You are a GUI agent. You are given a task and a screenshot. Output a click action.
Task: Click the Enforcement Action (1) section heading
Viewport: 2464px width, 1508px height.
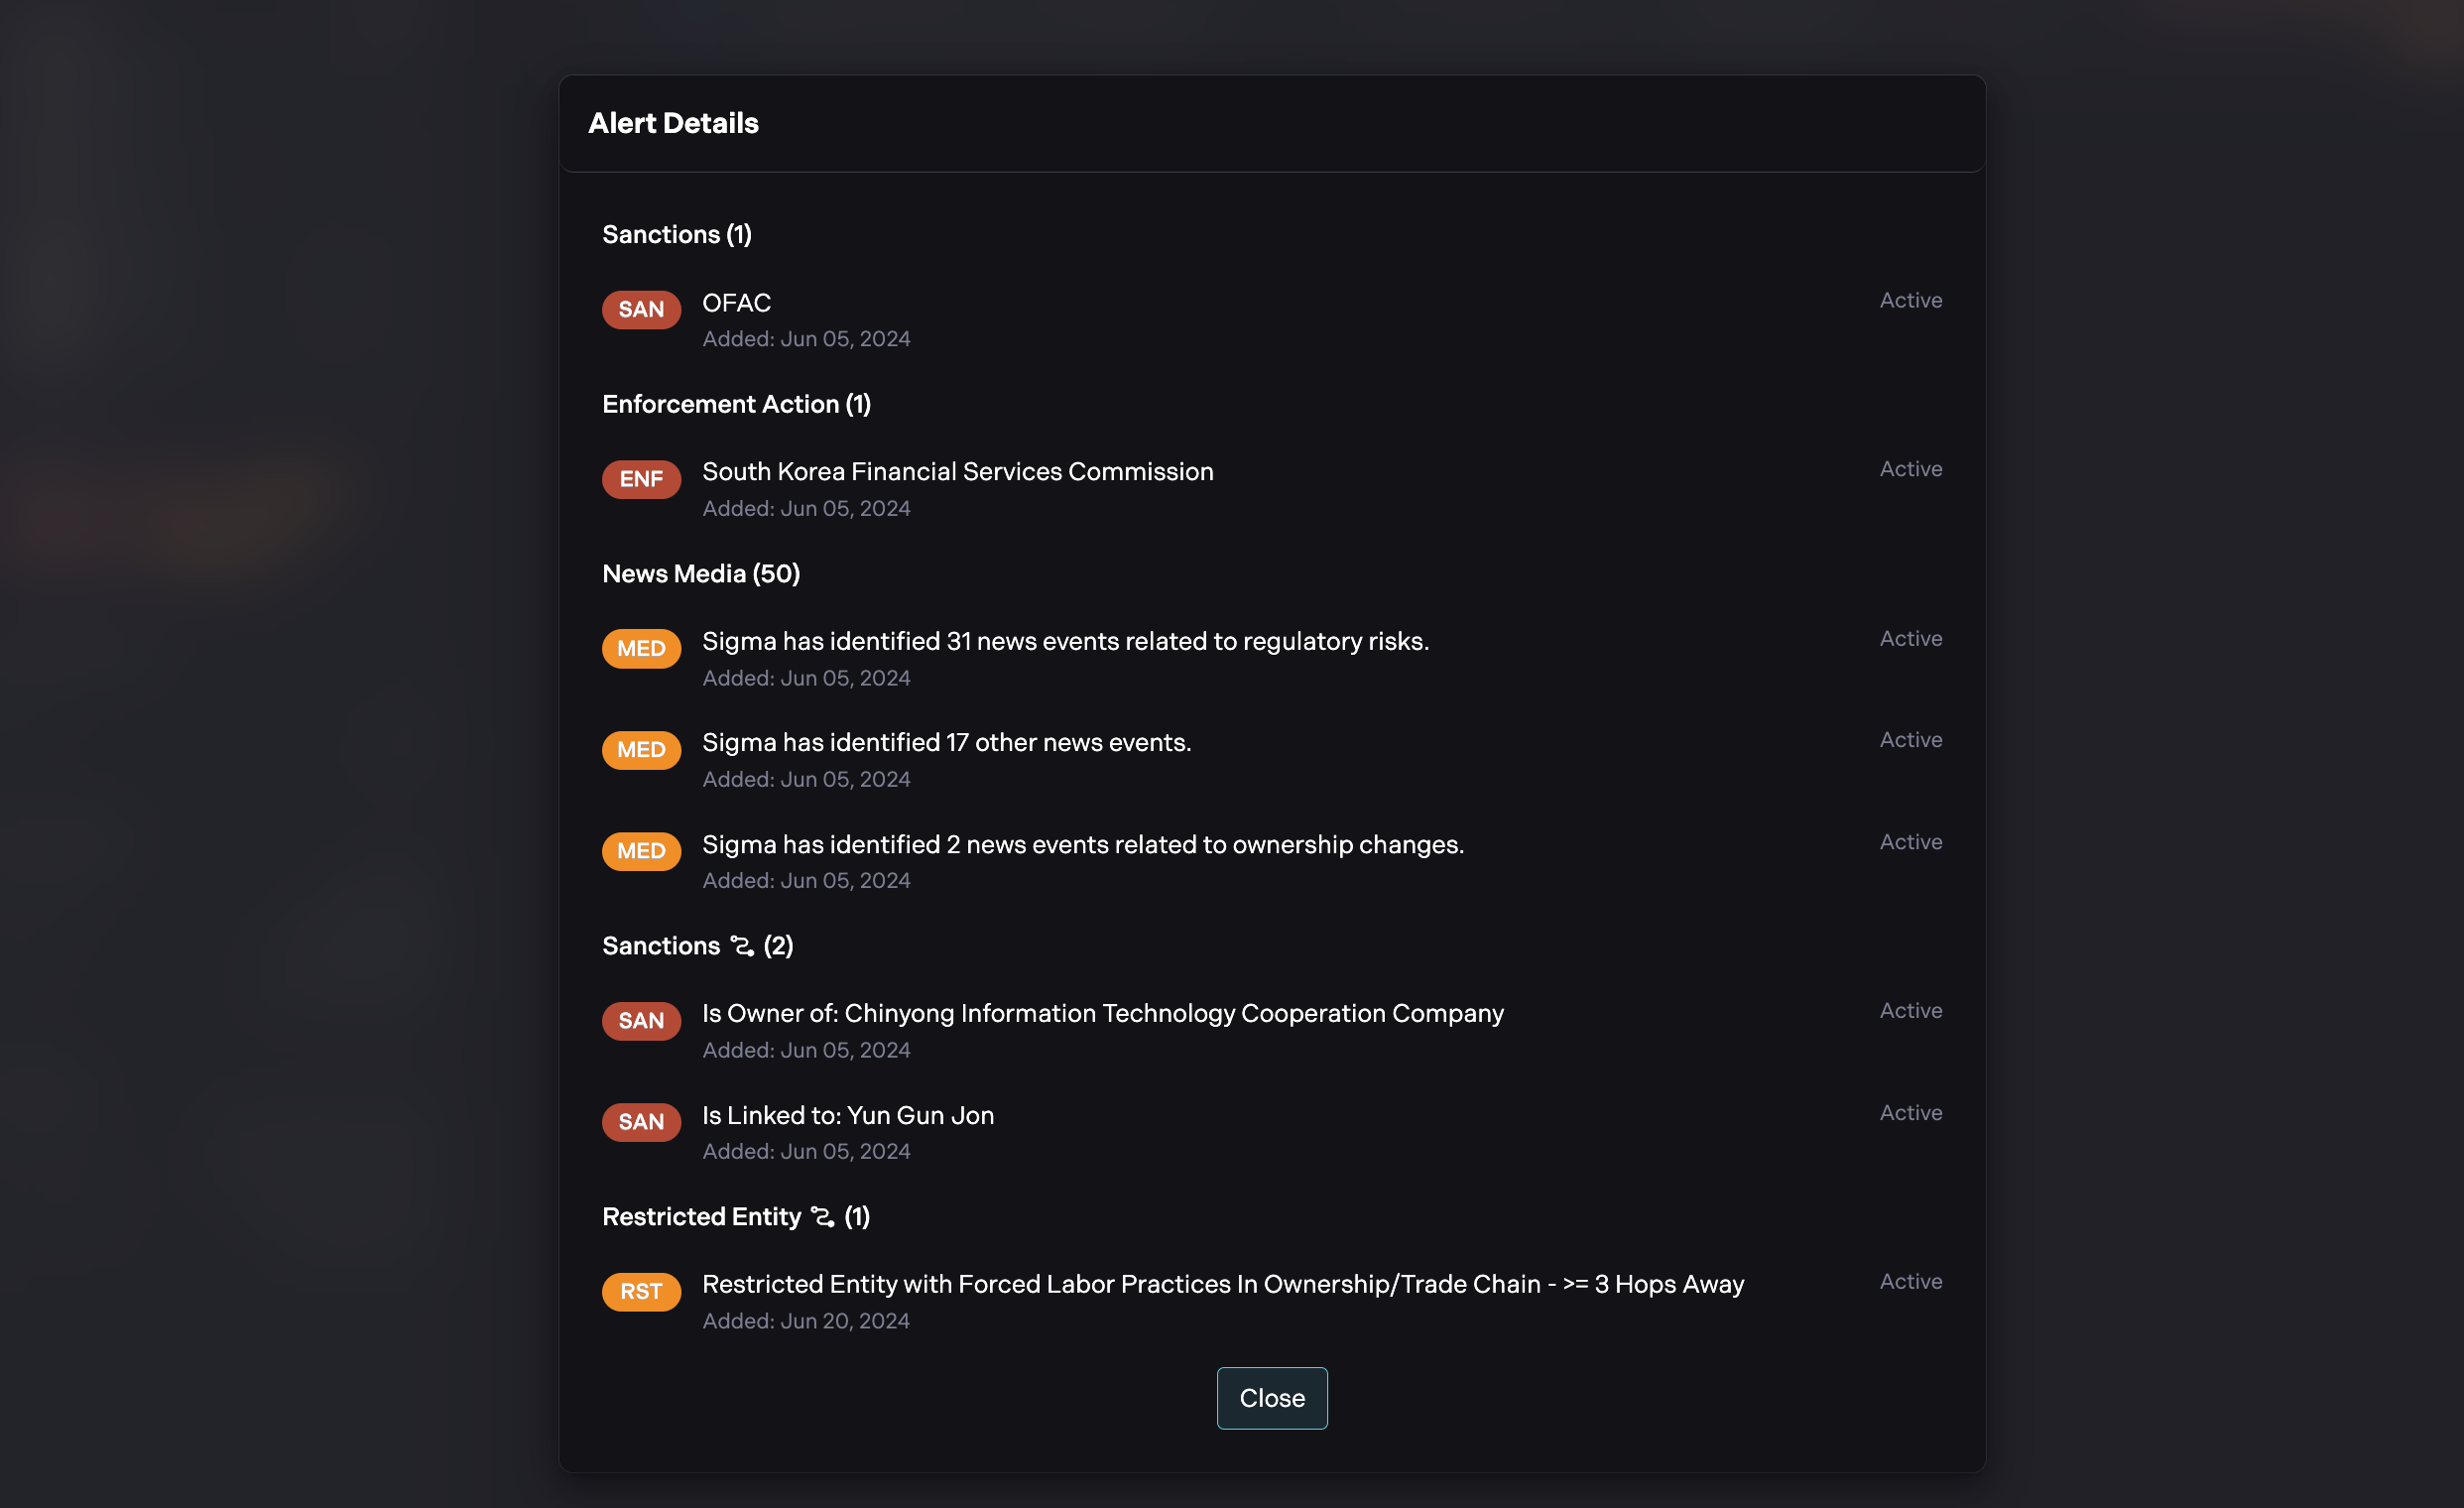pyautogui.click(x=736, y=404)
